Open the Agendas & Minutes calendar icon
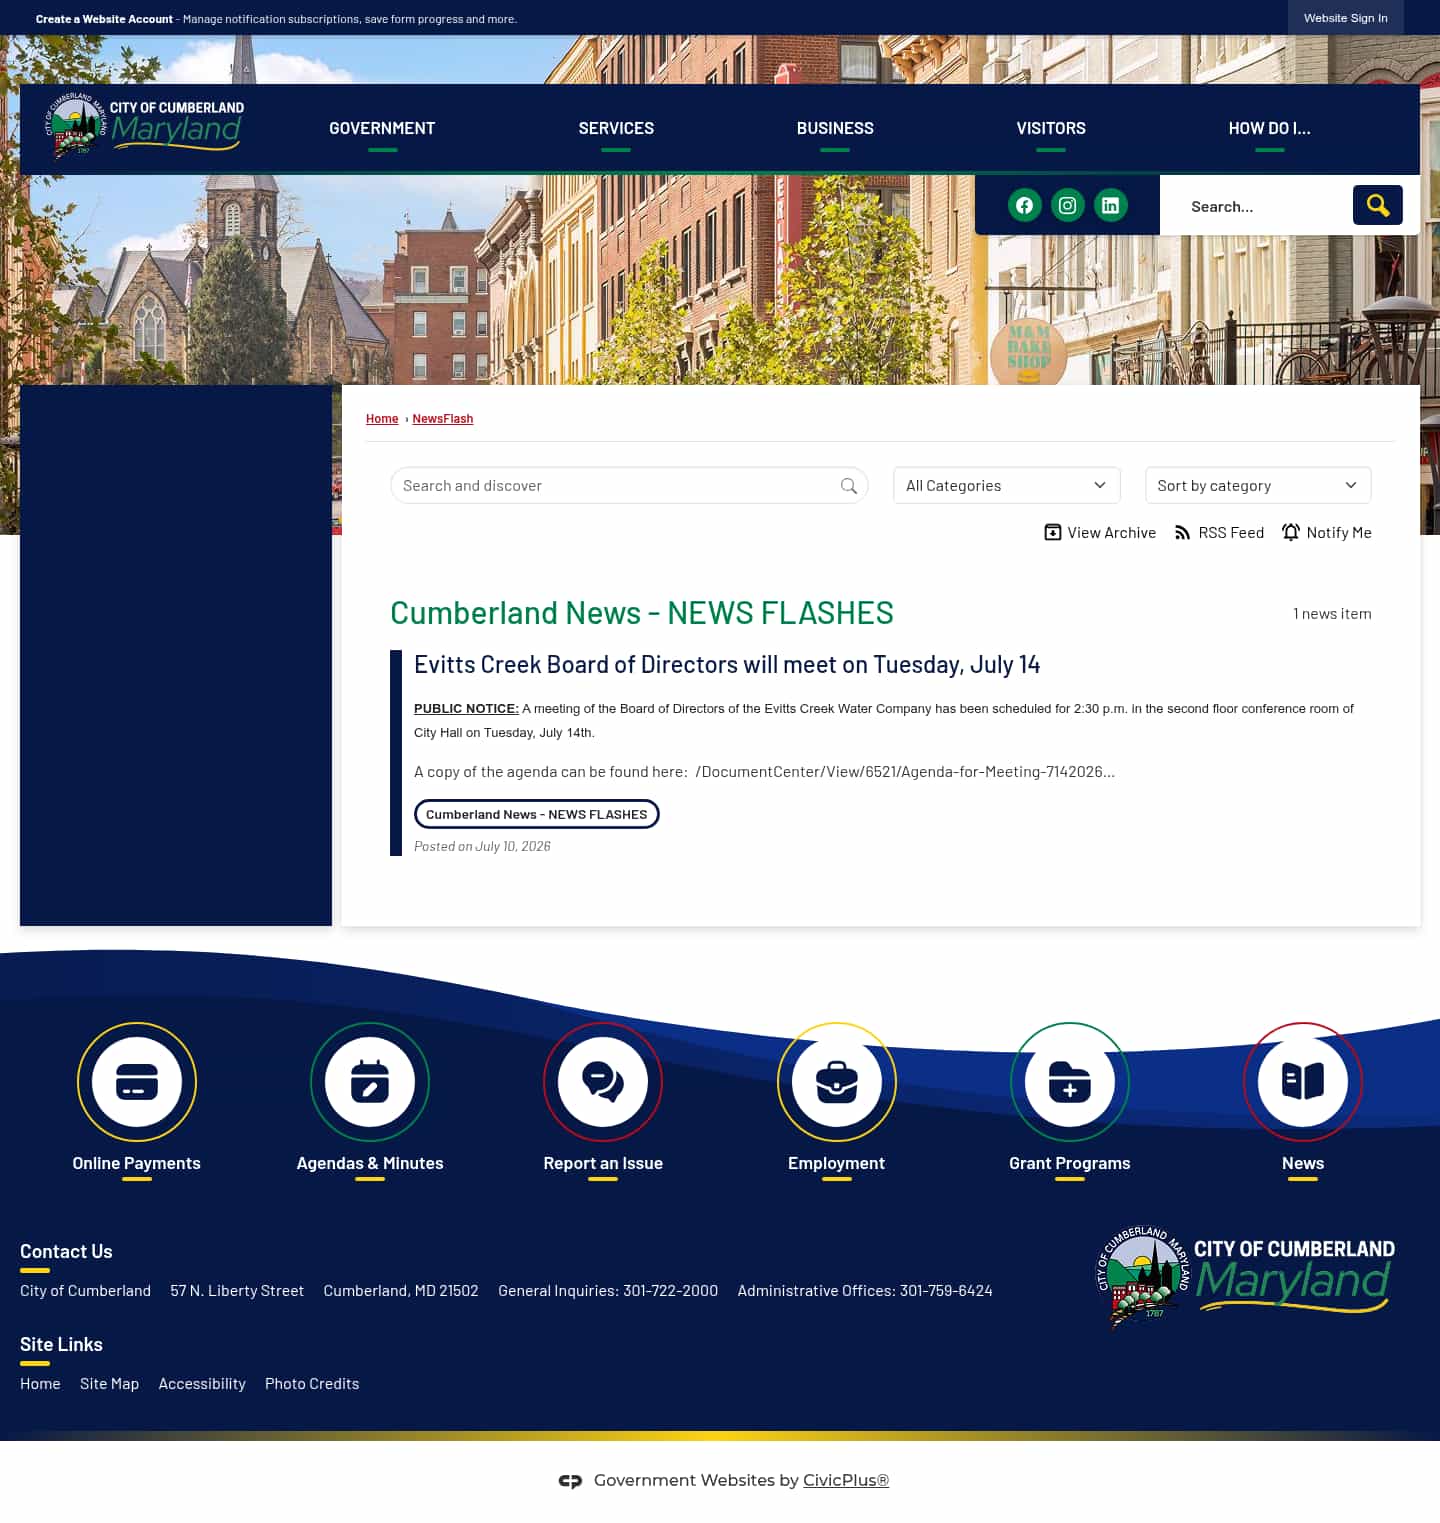 tap(370, 1082)
